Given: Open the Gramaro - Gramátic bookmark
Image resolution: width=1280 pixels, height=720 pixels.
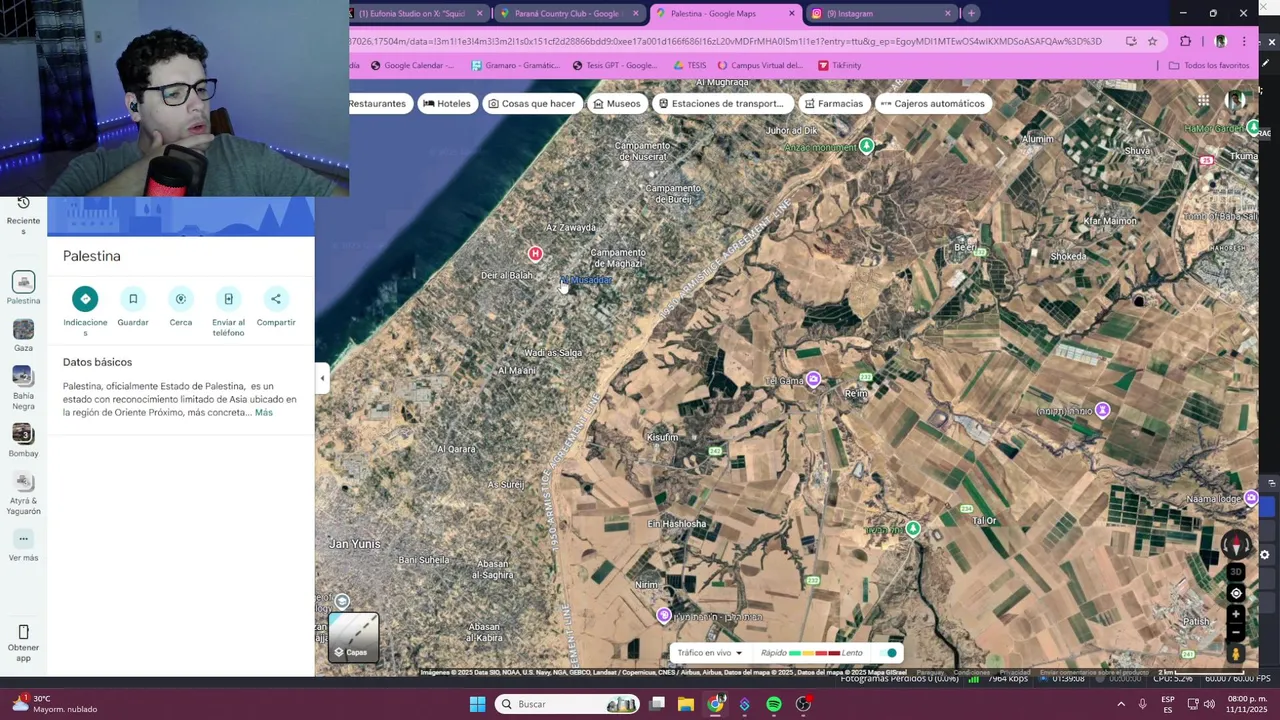Looking at the screenshot, I should click(x=515, y=65).
